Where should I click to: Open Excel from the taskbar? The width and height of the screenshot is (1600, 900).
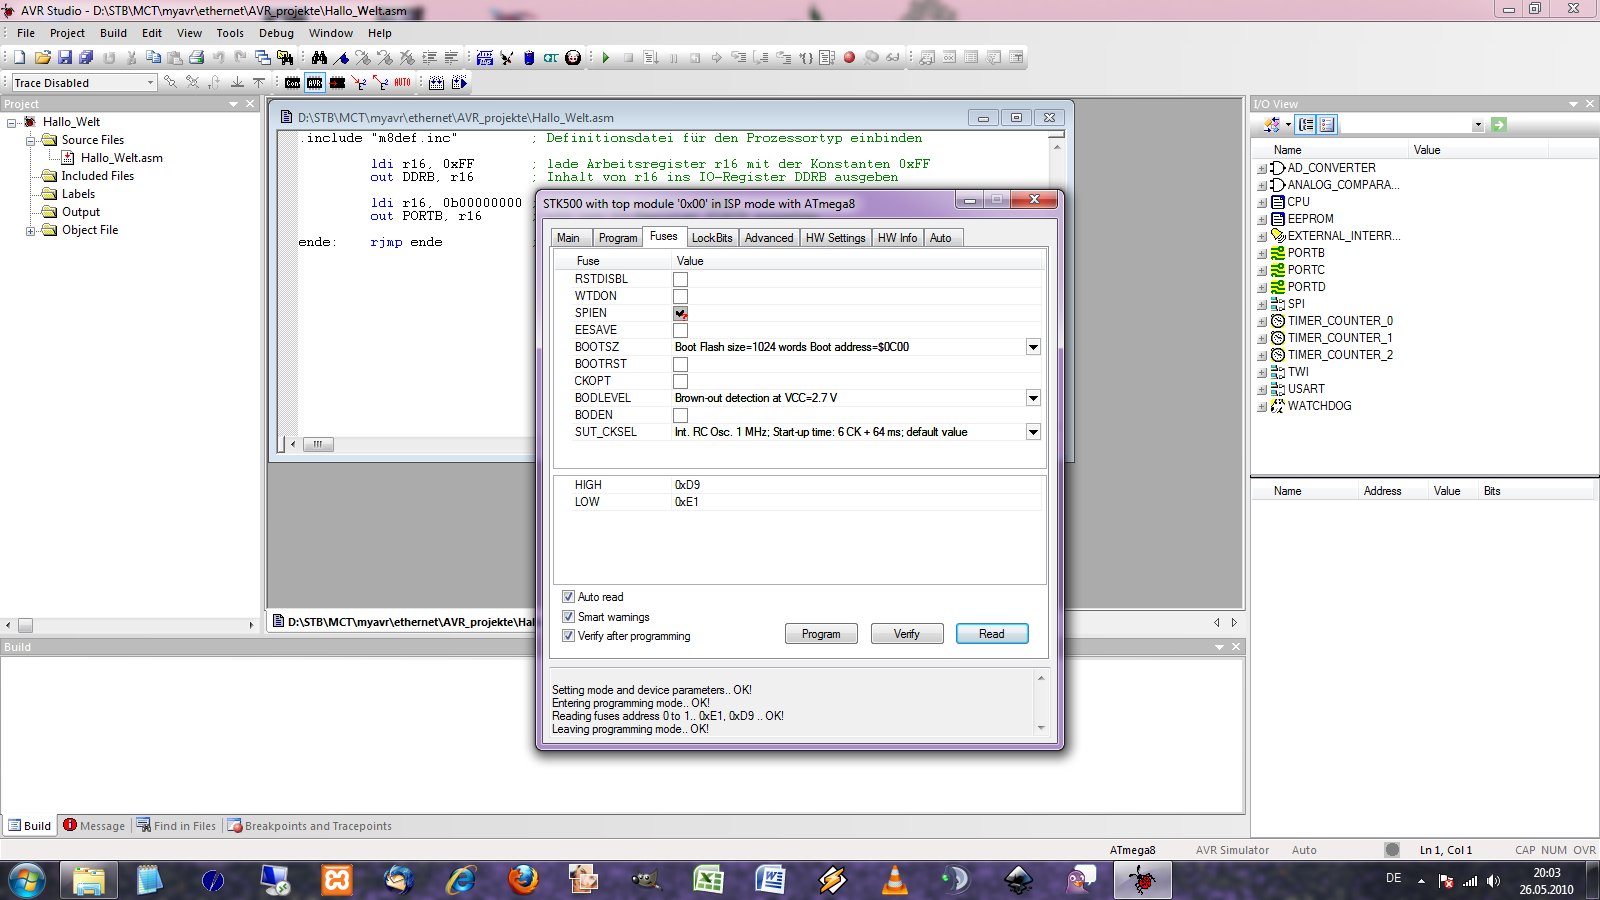tap(709, 880)
